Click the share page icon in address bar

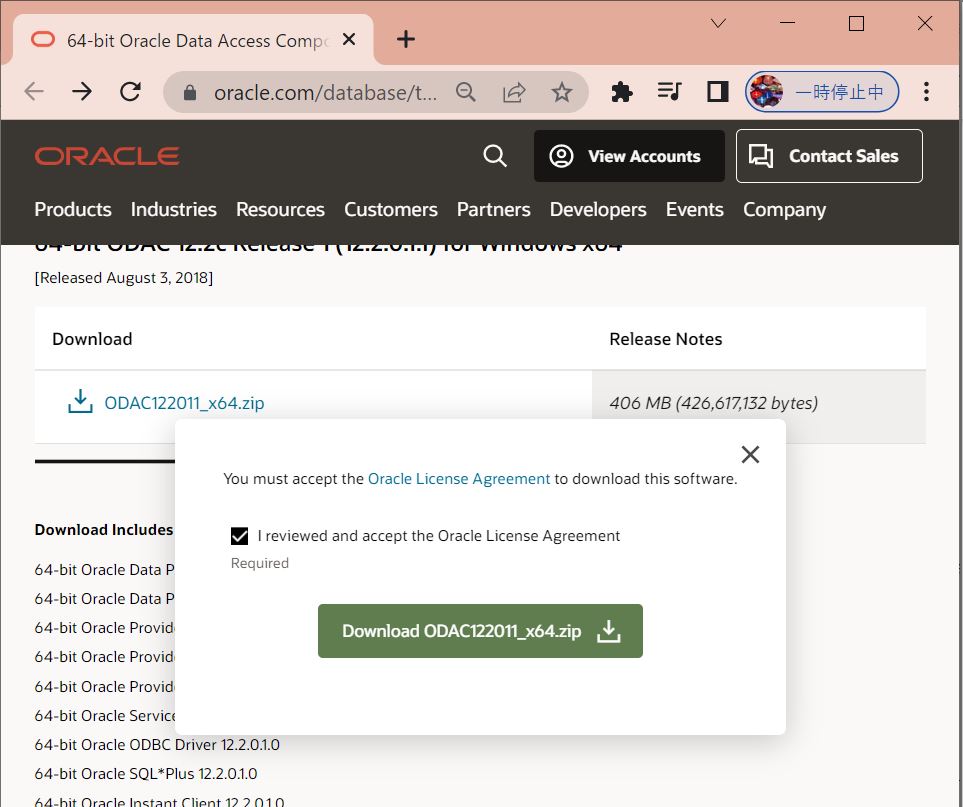[514, 92]
